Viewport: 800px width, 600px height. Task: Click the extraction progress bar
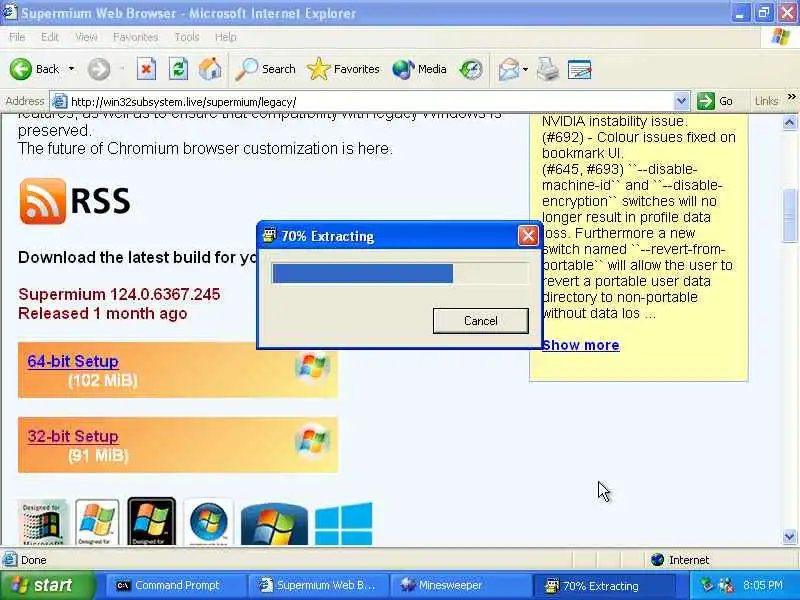[400, 273]
